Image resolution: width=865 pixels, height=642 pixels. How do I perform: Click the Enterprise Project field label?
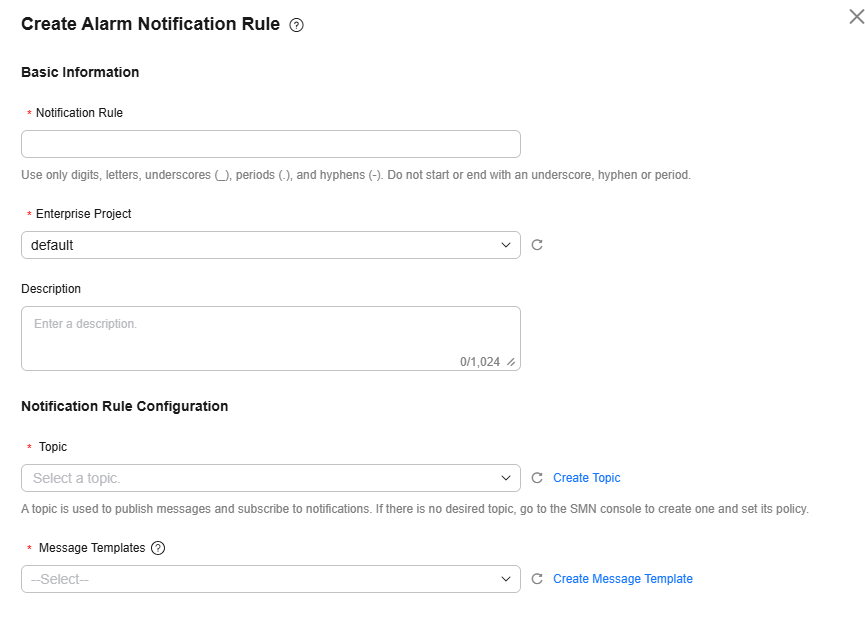click(83, 214)
